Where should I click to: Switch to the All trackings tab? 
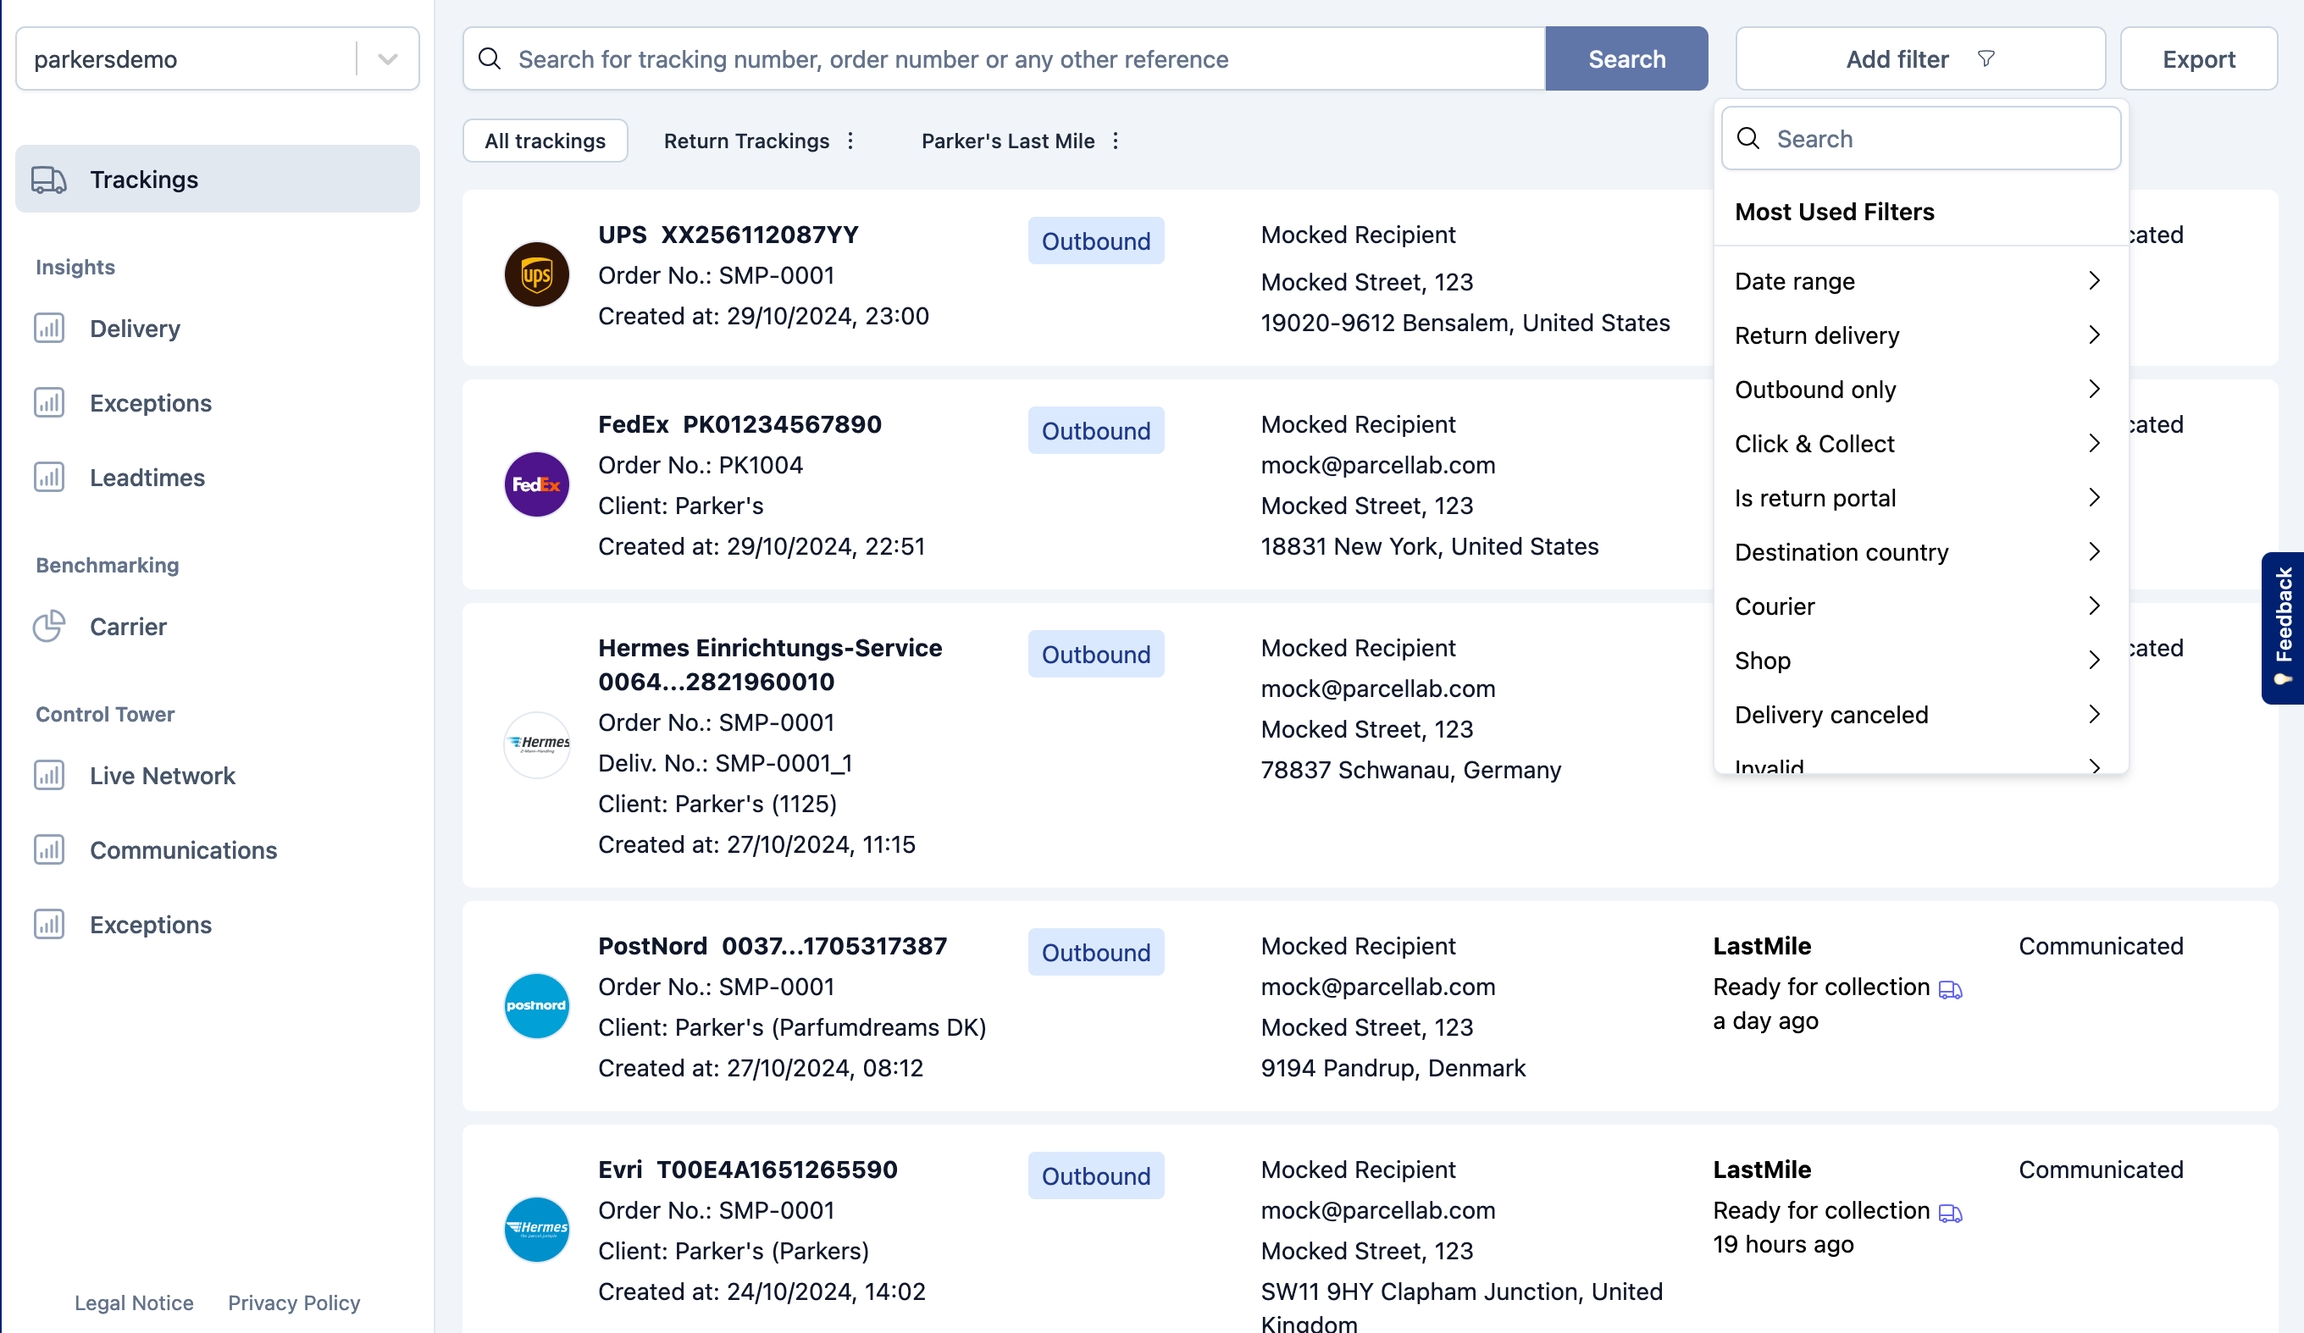tap(545, 141)
